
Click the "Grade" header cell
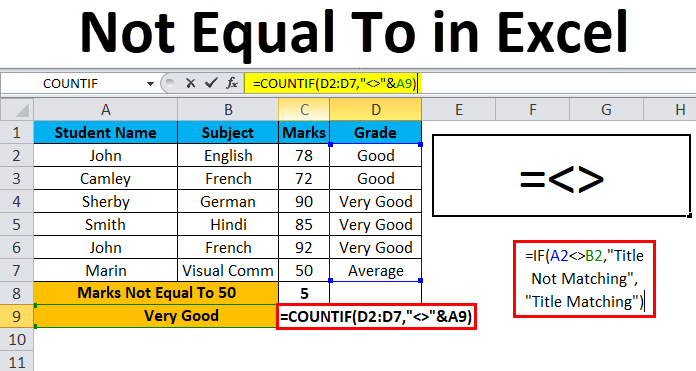(x=376, y=132)
